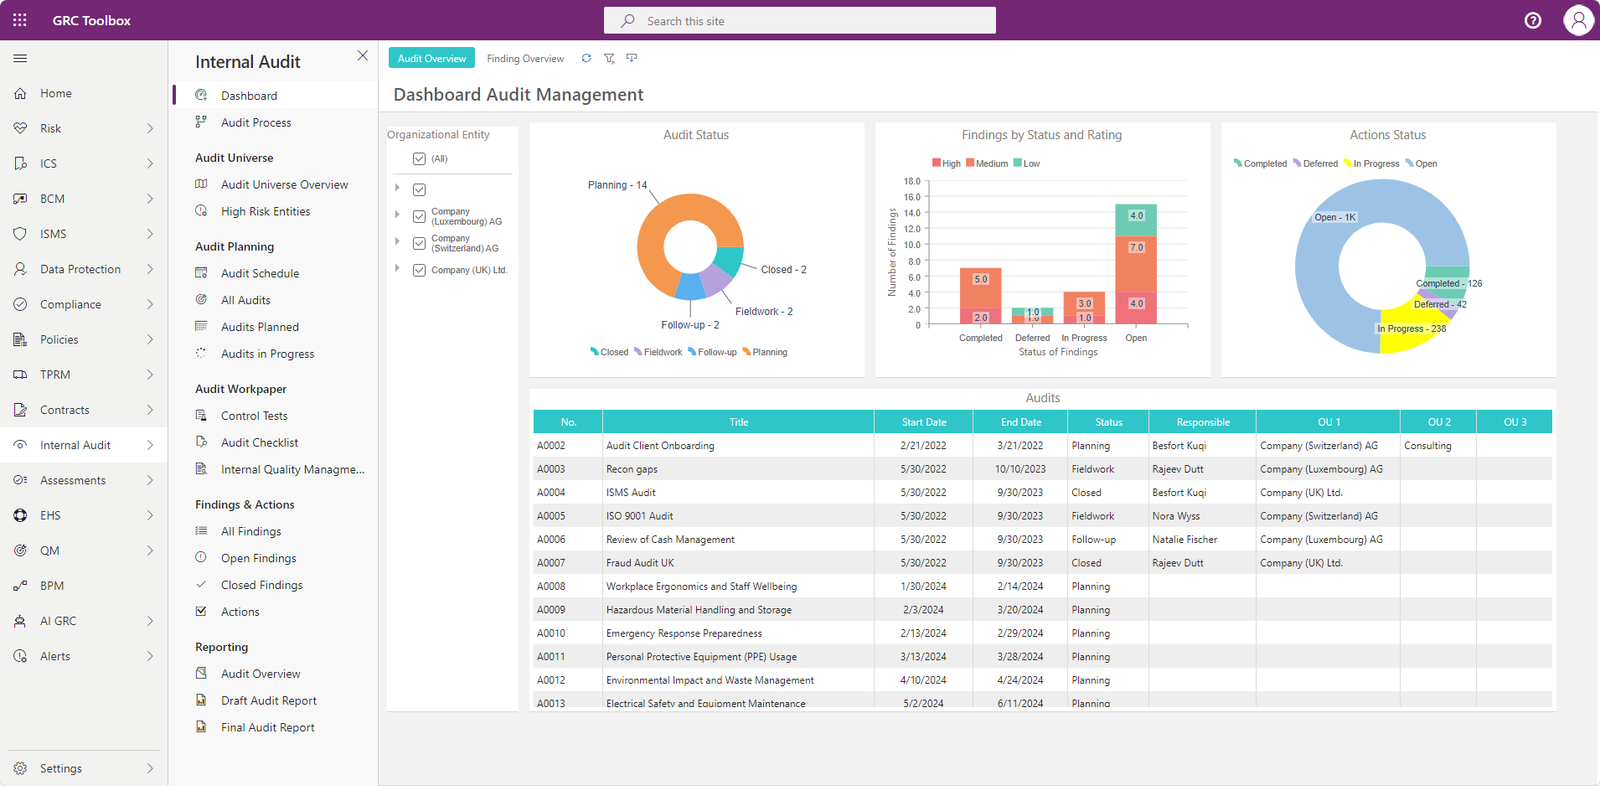Click the Search this site field

click(x=800, y=20)
